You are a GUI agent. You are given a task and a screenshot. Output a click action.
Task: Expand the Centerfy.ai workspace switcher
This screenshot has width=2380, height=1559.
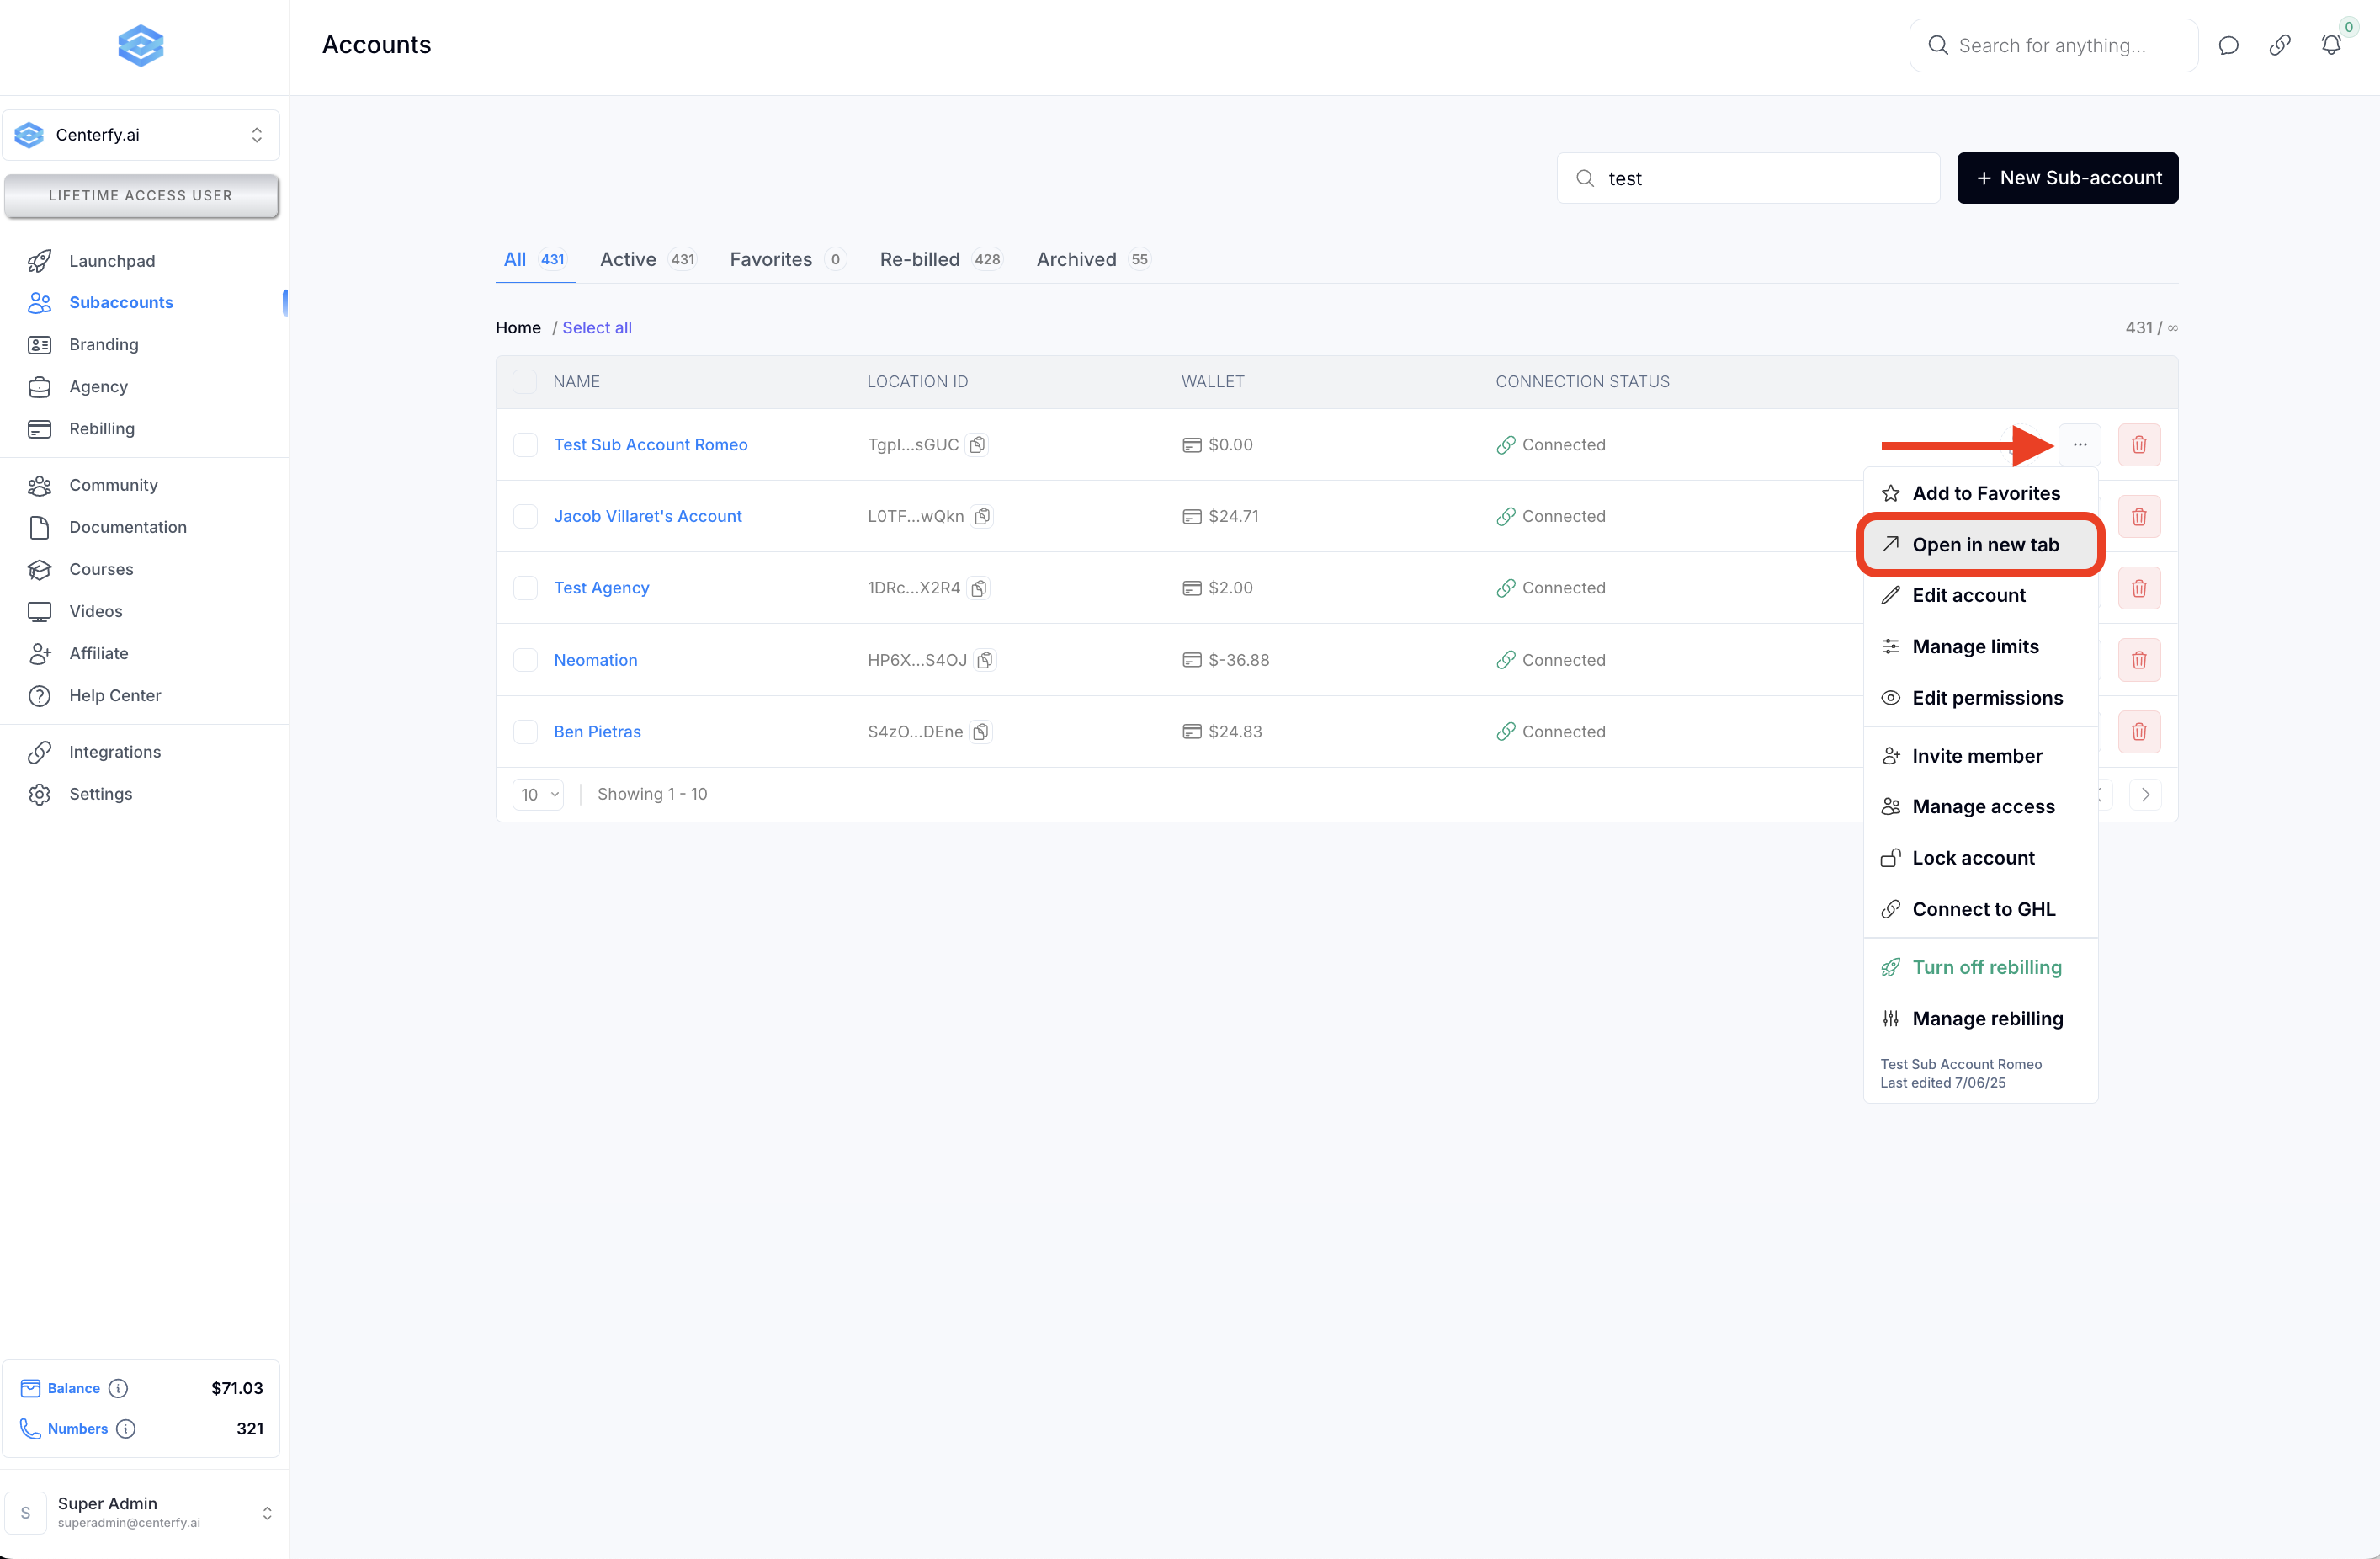click(141, 135)
